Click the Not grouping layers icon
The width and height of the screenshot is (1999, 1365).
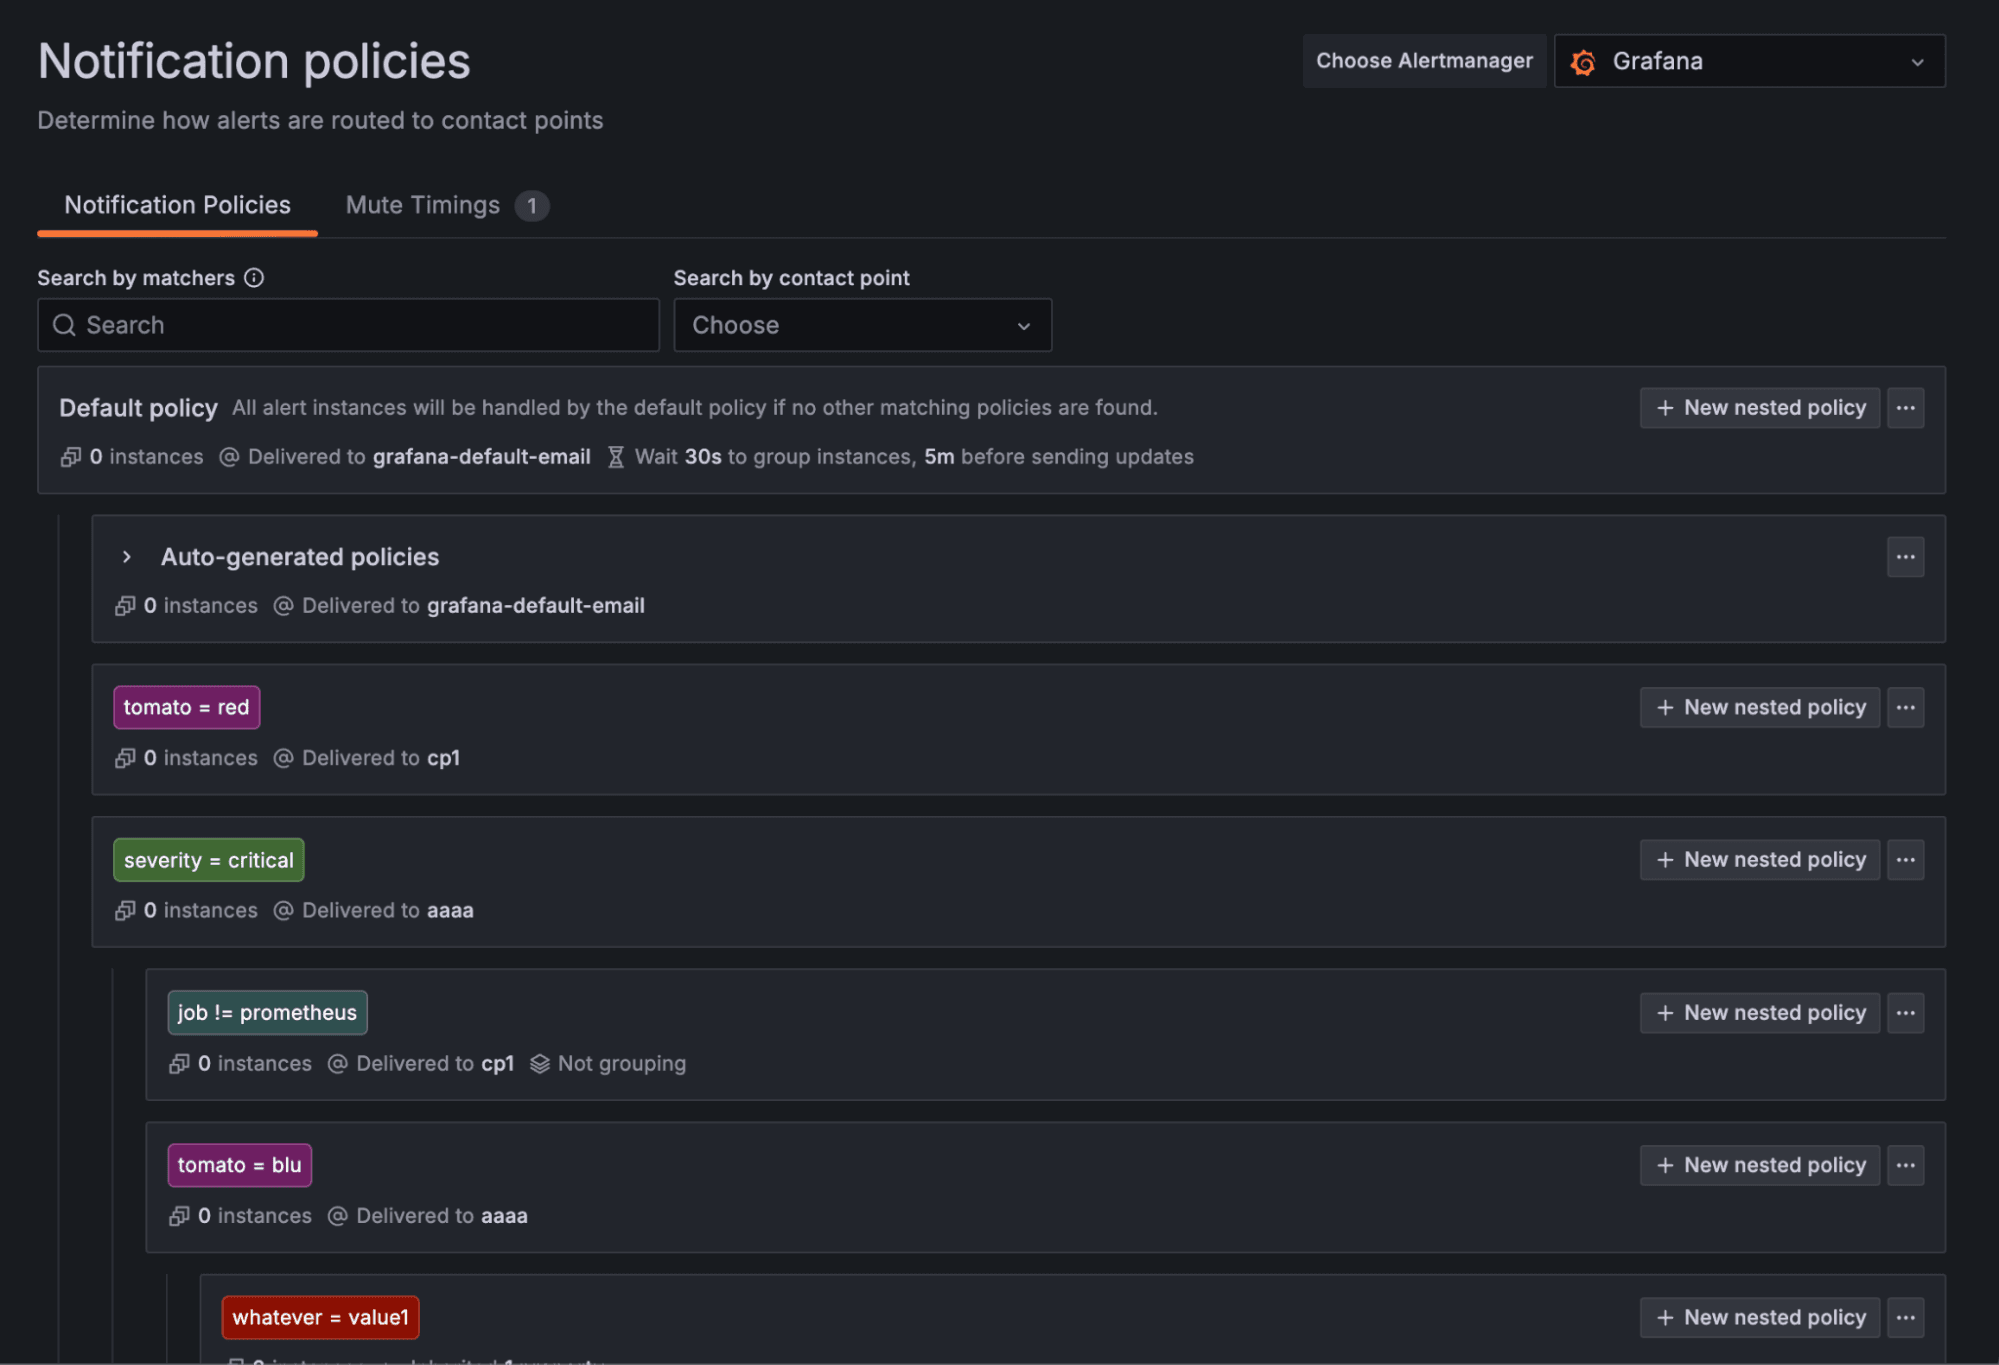(x=541, y=1063)
